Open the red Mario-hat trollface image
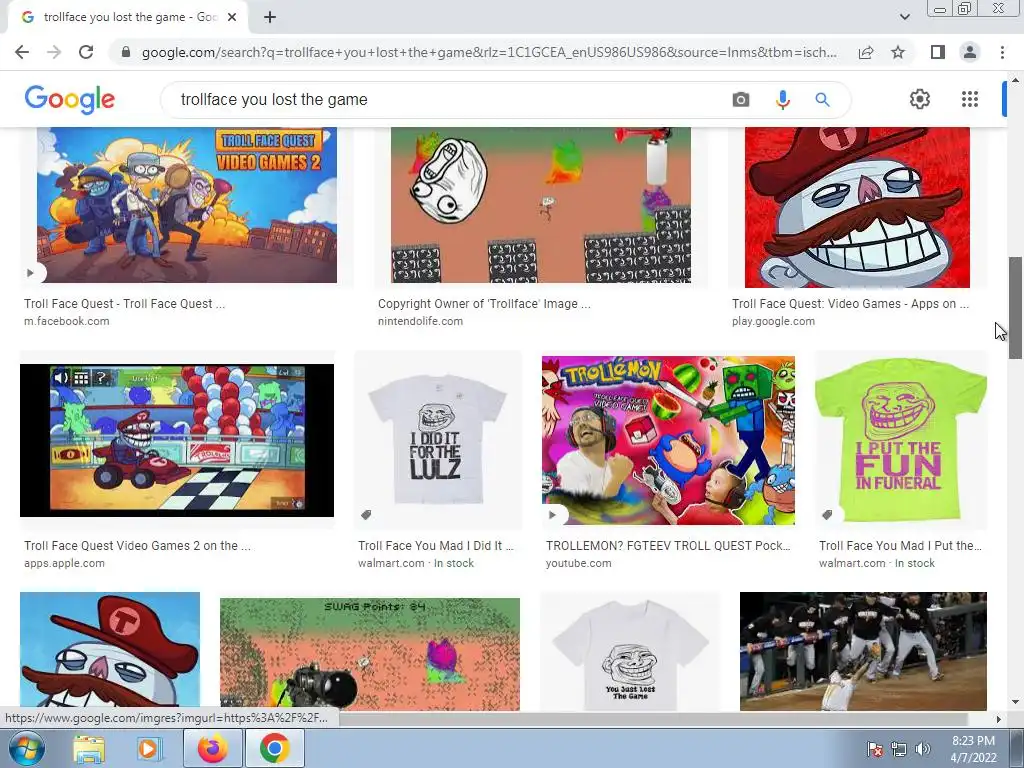The image size is (1024, 768). click(x=857, y=207)
